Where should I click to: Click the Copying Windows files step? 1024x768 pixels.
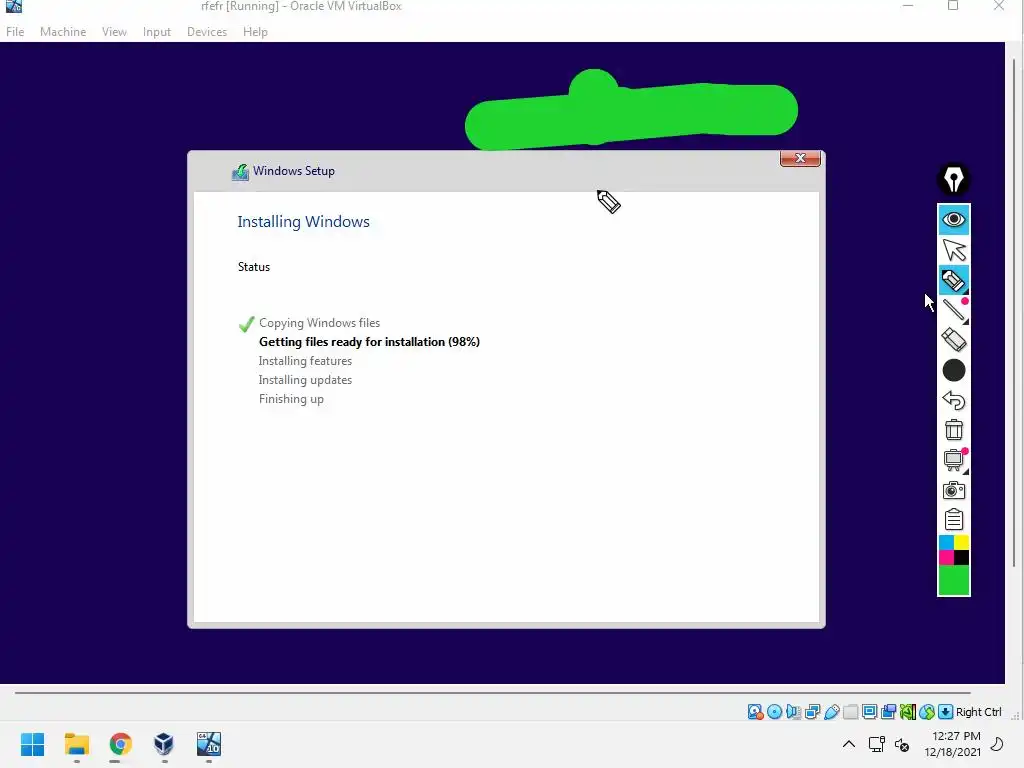coord(319,323)
